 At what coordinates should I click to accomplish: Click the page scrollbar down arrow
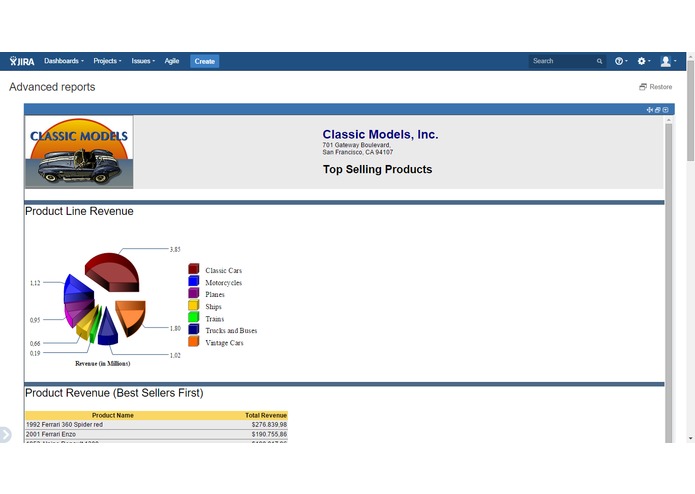[690, 438]
